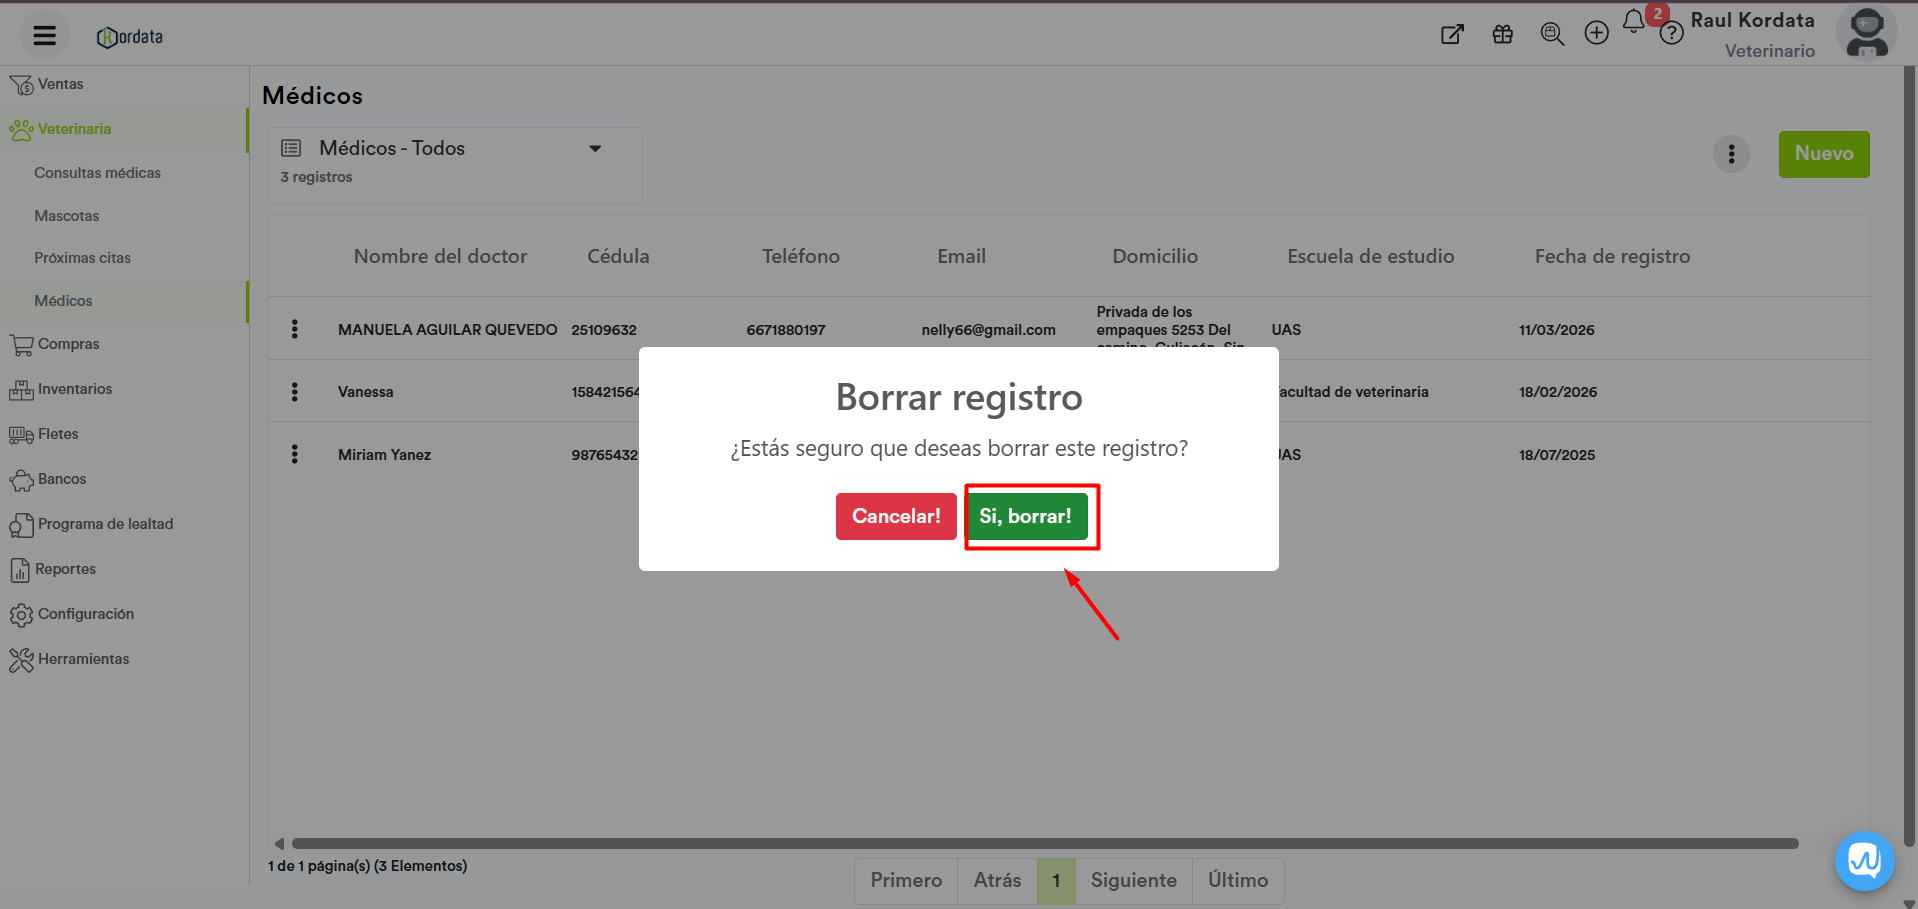The height and width of the screenshot is (909, 1918).
Task: Open row options for Vanessa
Action: tap(294, 392)
